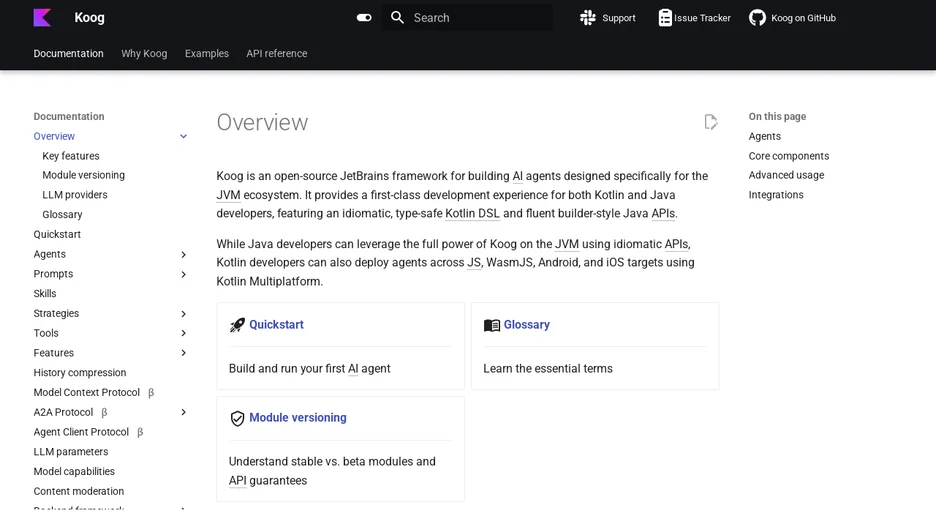Focus the Search input field
The width and height of the screenshot is (936, 527).
[467, 17]
